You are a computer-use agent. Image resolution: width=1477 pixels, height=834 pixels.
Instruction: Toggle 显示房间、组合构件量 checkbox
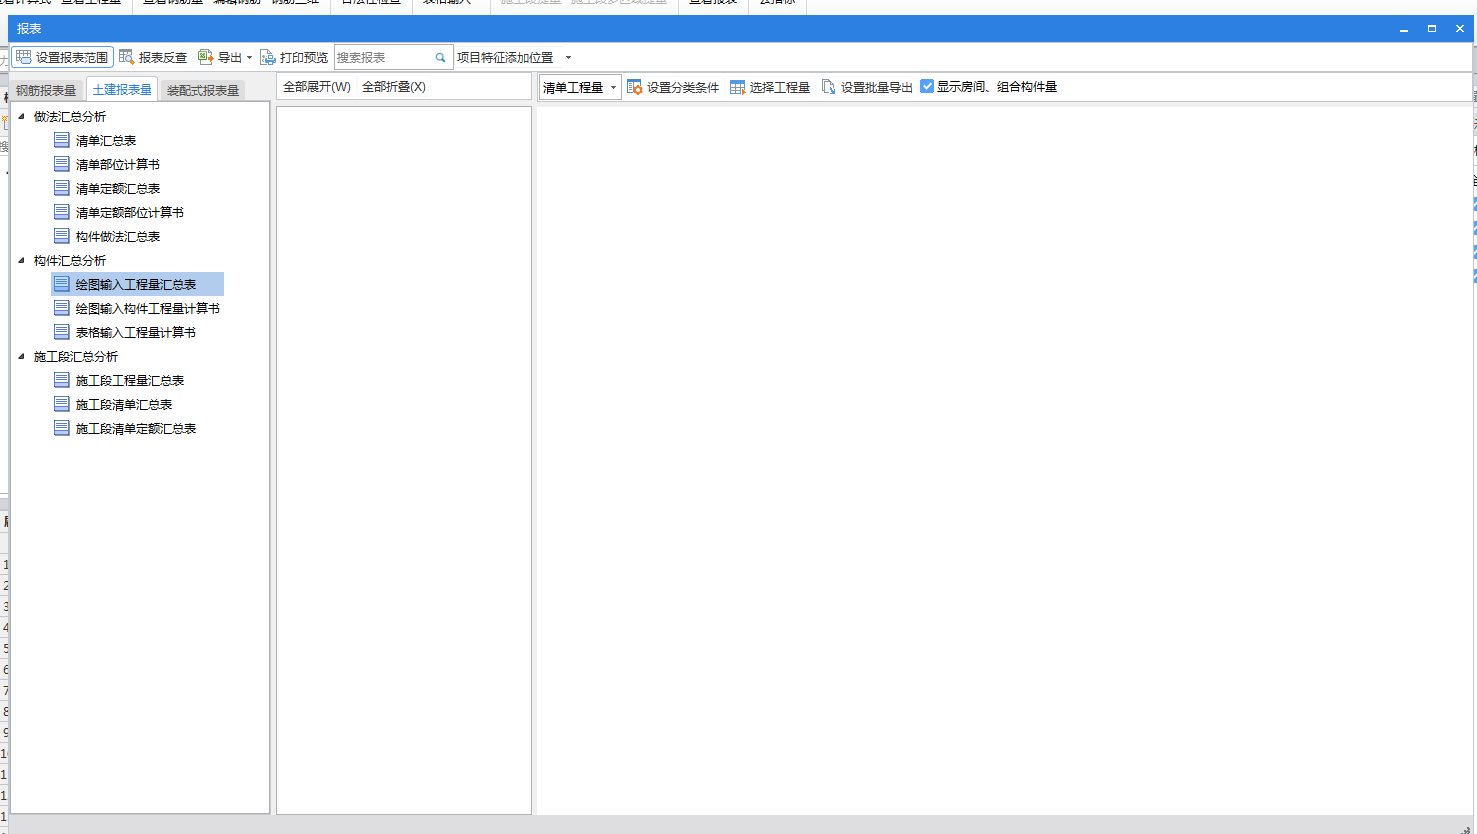click(927, 86)
